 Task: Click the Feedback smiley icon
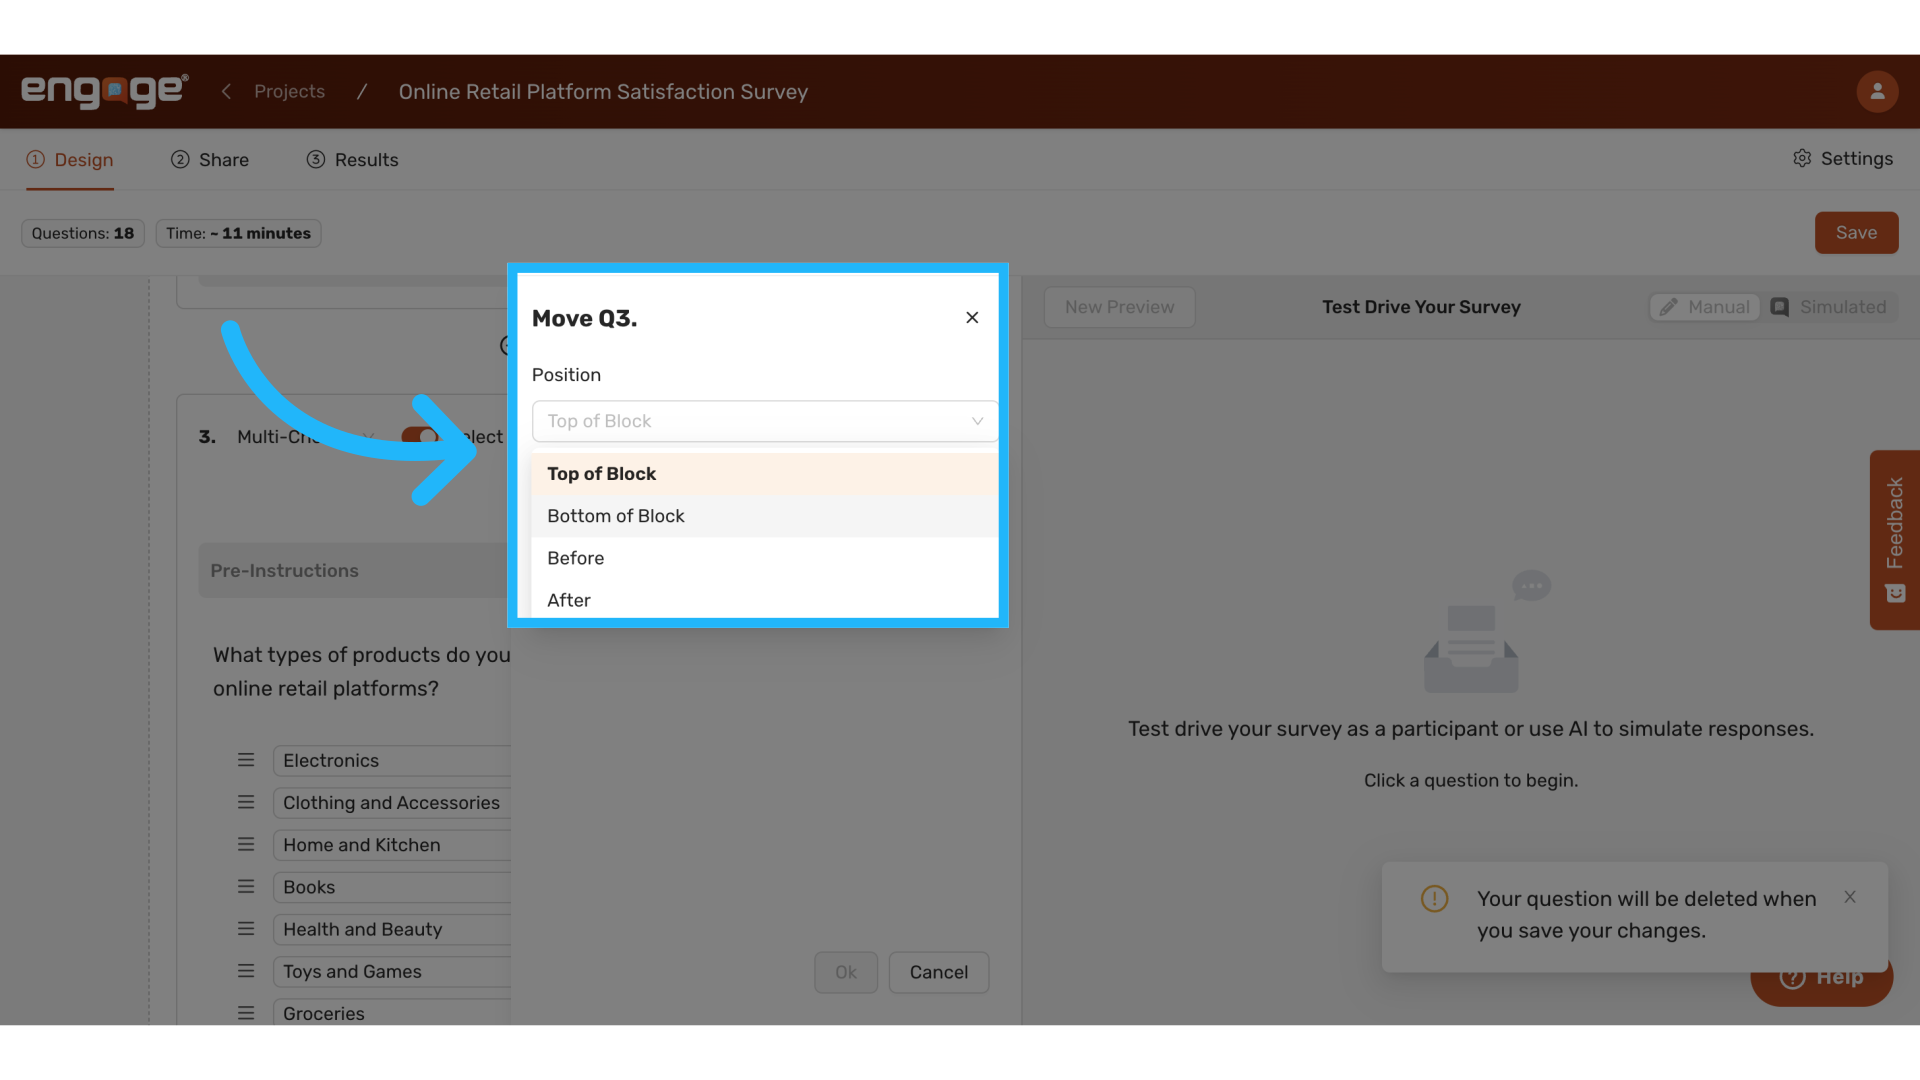pyautogui.click(x=1895, y=594)
